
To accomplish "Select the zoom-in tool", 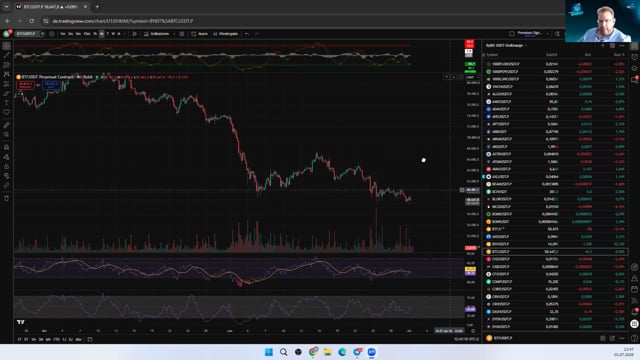I will (x=7, y=134).
